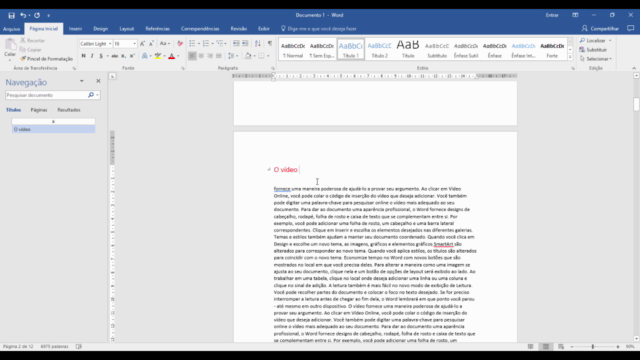
Task: Toggle subscript formatting
Action: coord(124,56)
